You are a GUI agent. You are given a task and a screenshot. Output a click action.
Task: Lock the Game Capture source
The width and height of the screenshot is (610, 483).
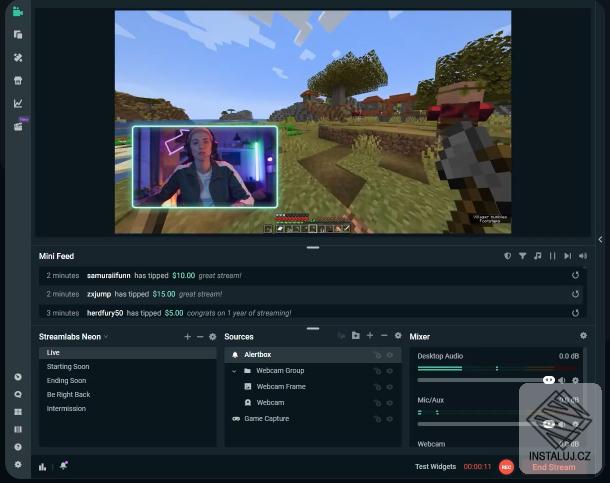377,419
